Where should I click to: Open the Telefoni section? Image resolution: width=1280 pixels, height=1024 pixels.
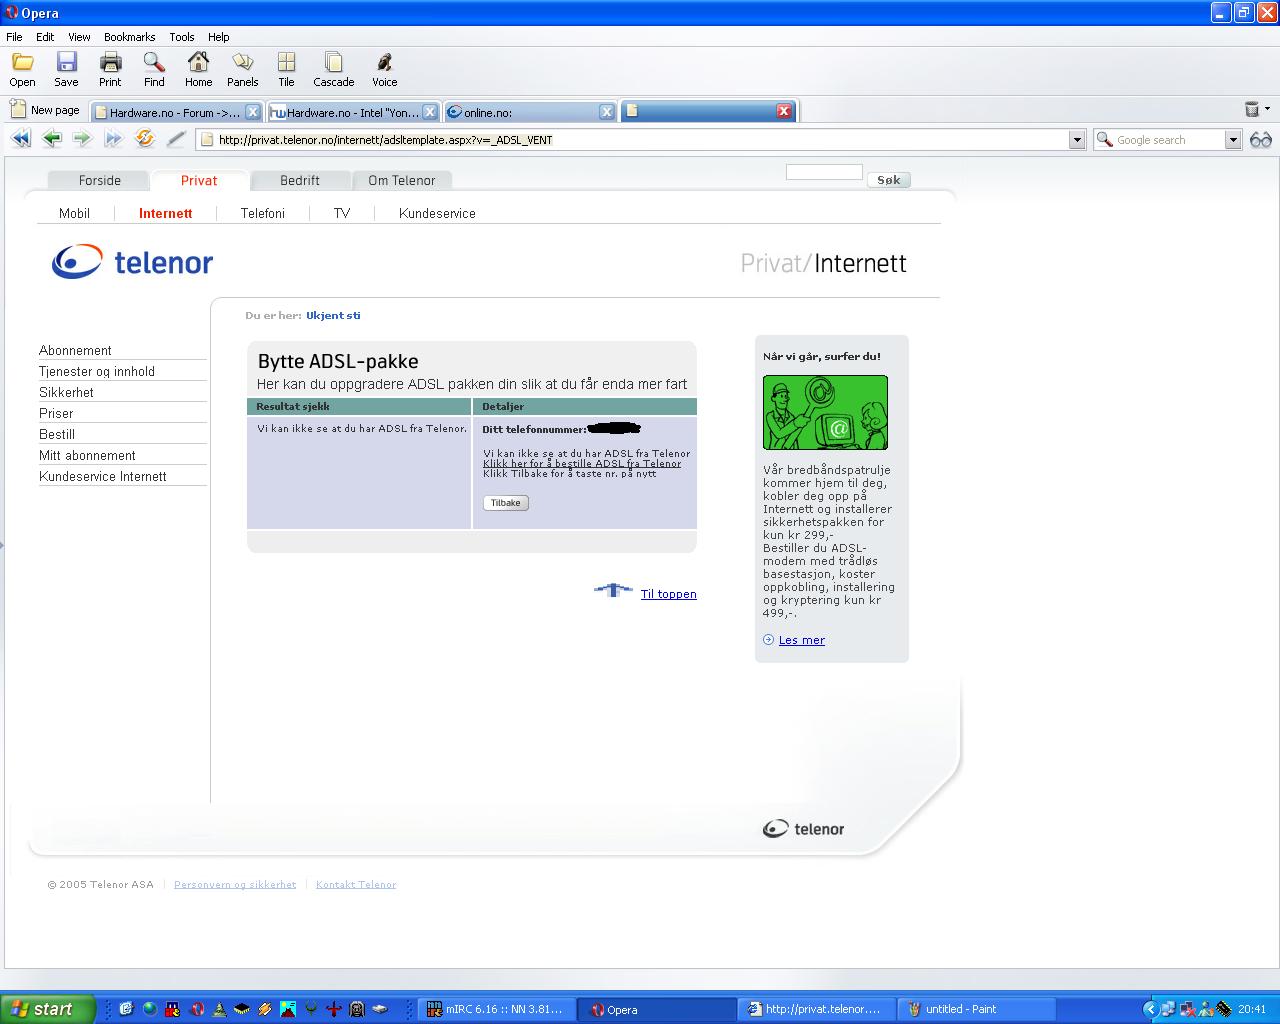pos(263,213)
